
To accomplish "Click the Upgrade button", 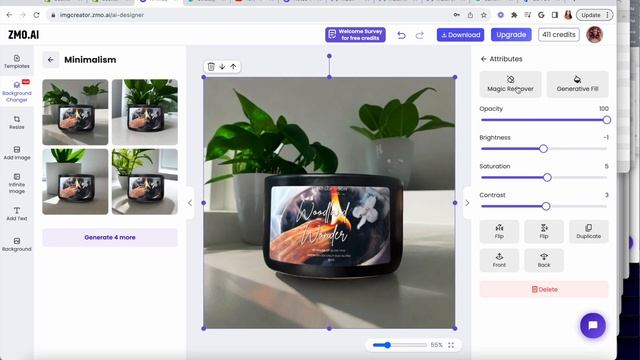I will [x=511, y=35].
